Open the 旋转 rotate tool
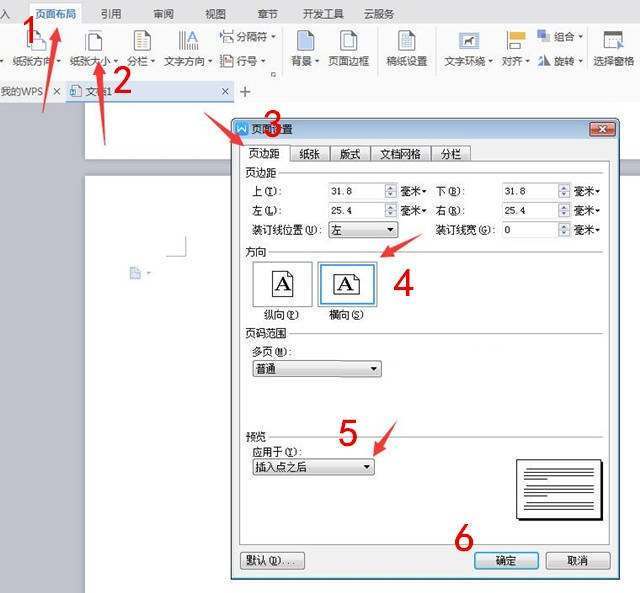The image size is (640, 593). point(560,61)
